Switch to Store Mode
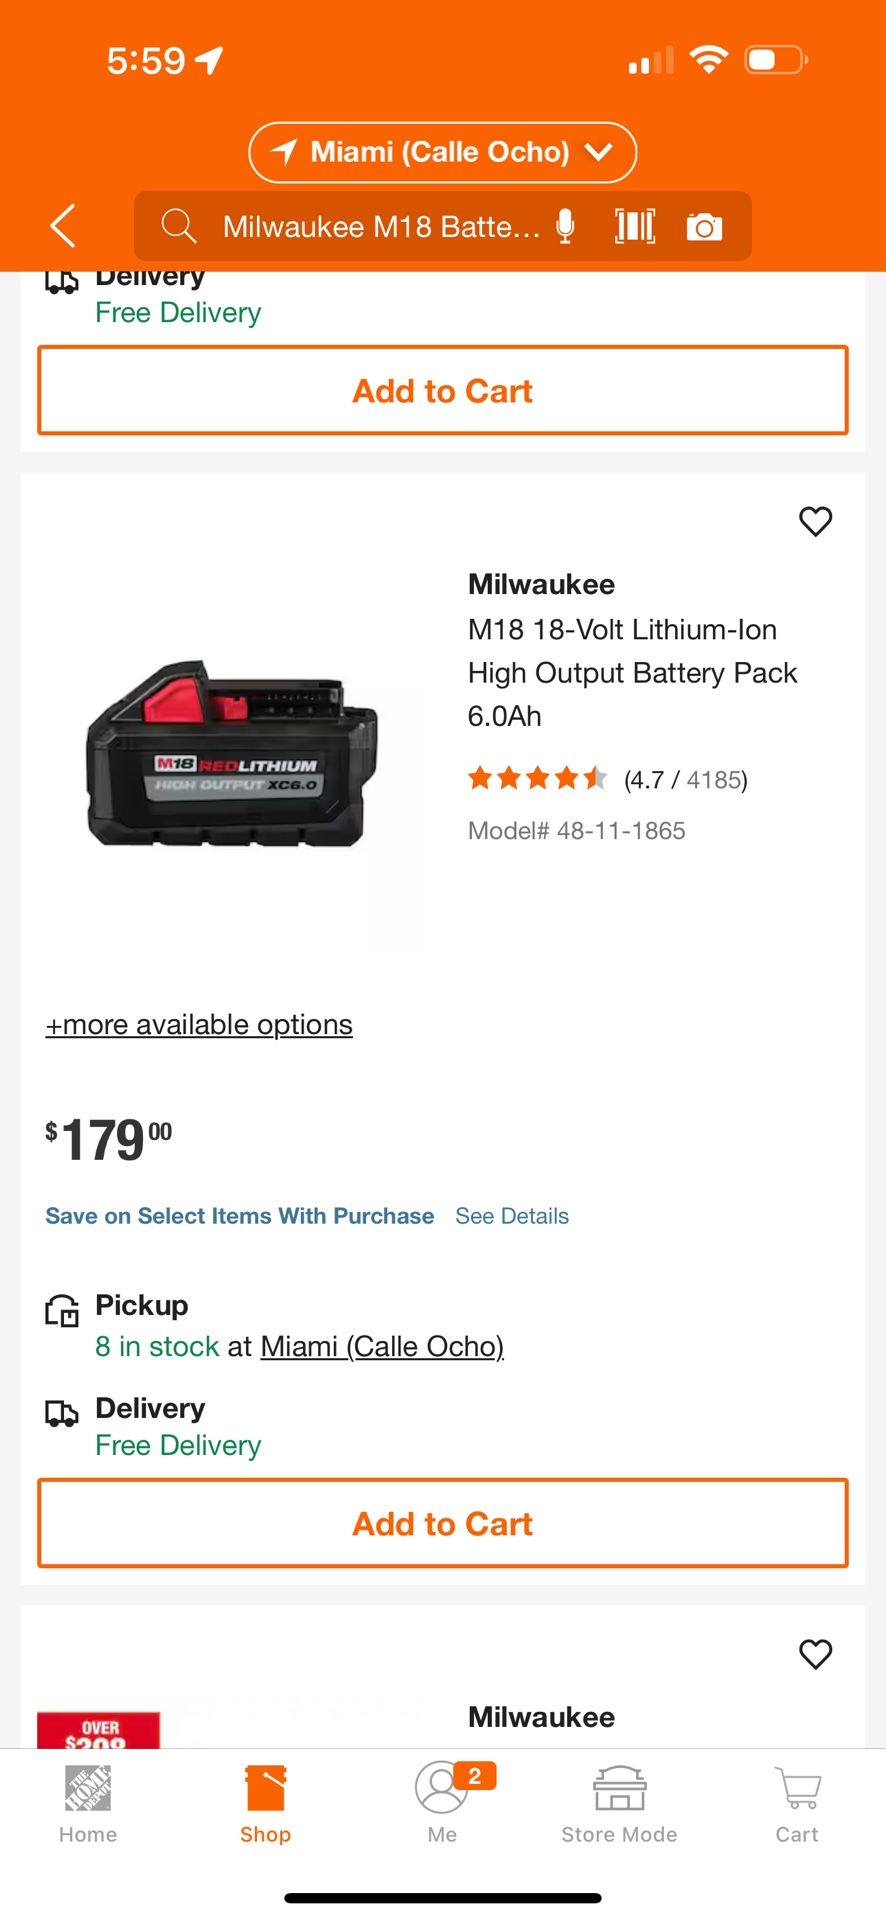 tap(619, 1803)
